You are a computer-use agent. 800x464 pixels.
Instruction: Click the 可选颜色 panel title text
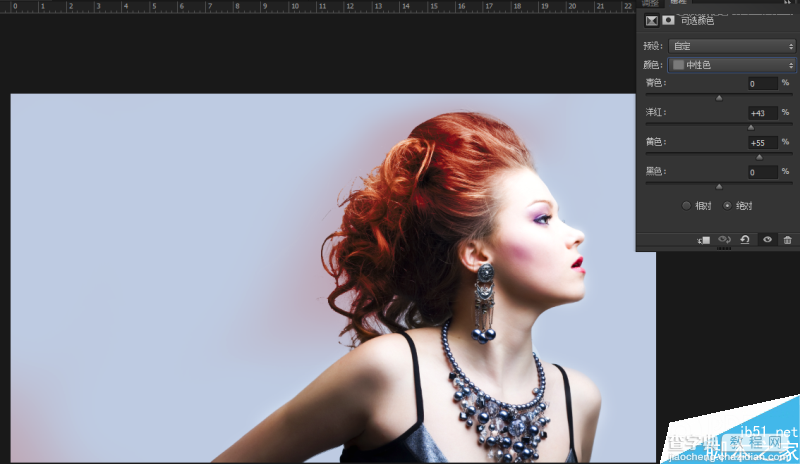point(697,21)
